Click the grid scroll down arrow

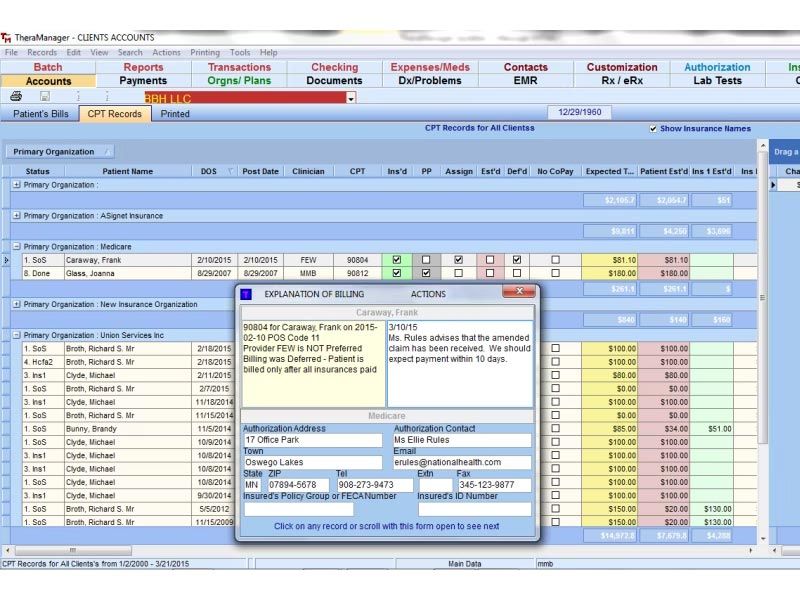(x=763, y=539)
